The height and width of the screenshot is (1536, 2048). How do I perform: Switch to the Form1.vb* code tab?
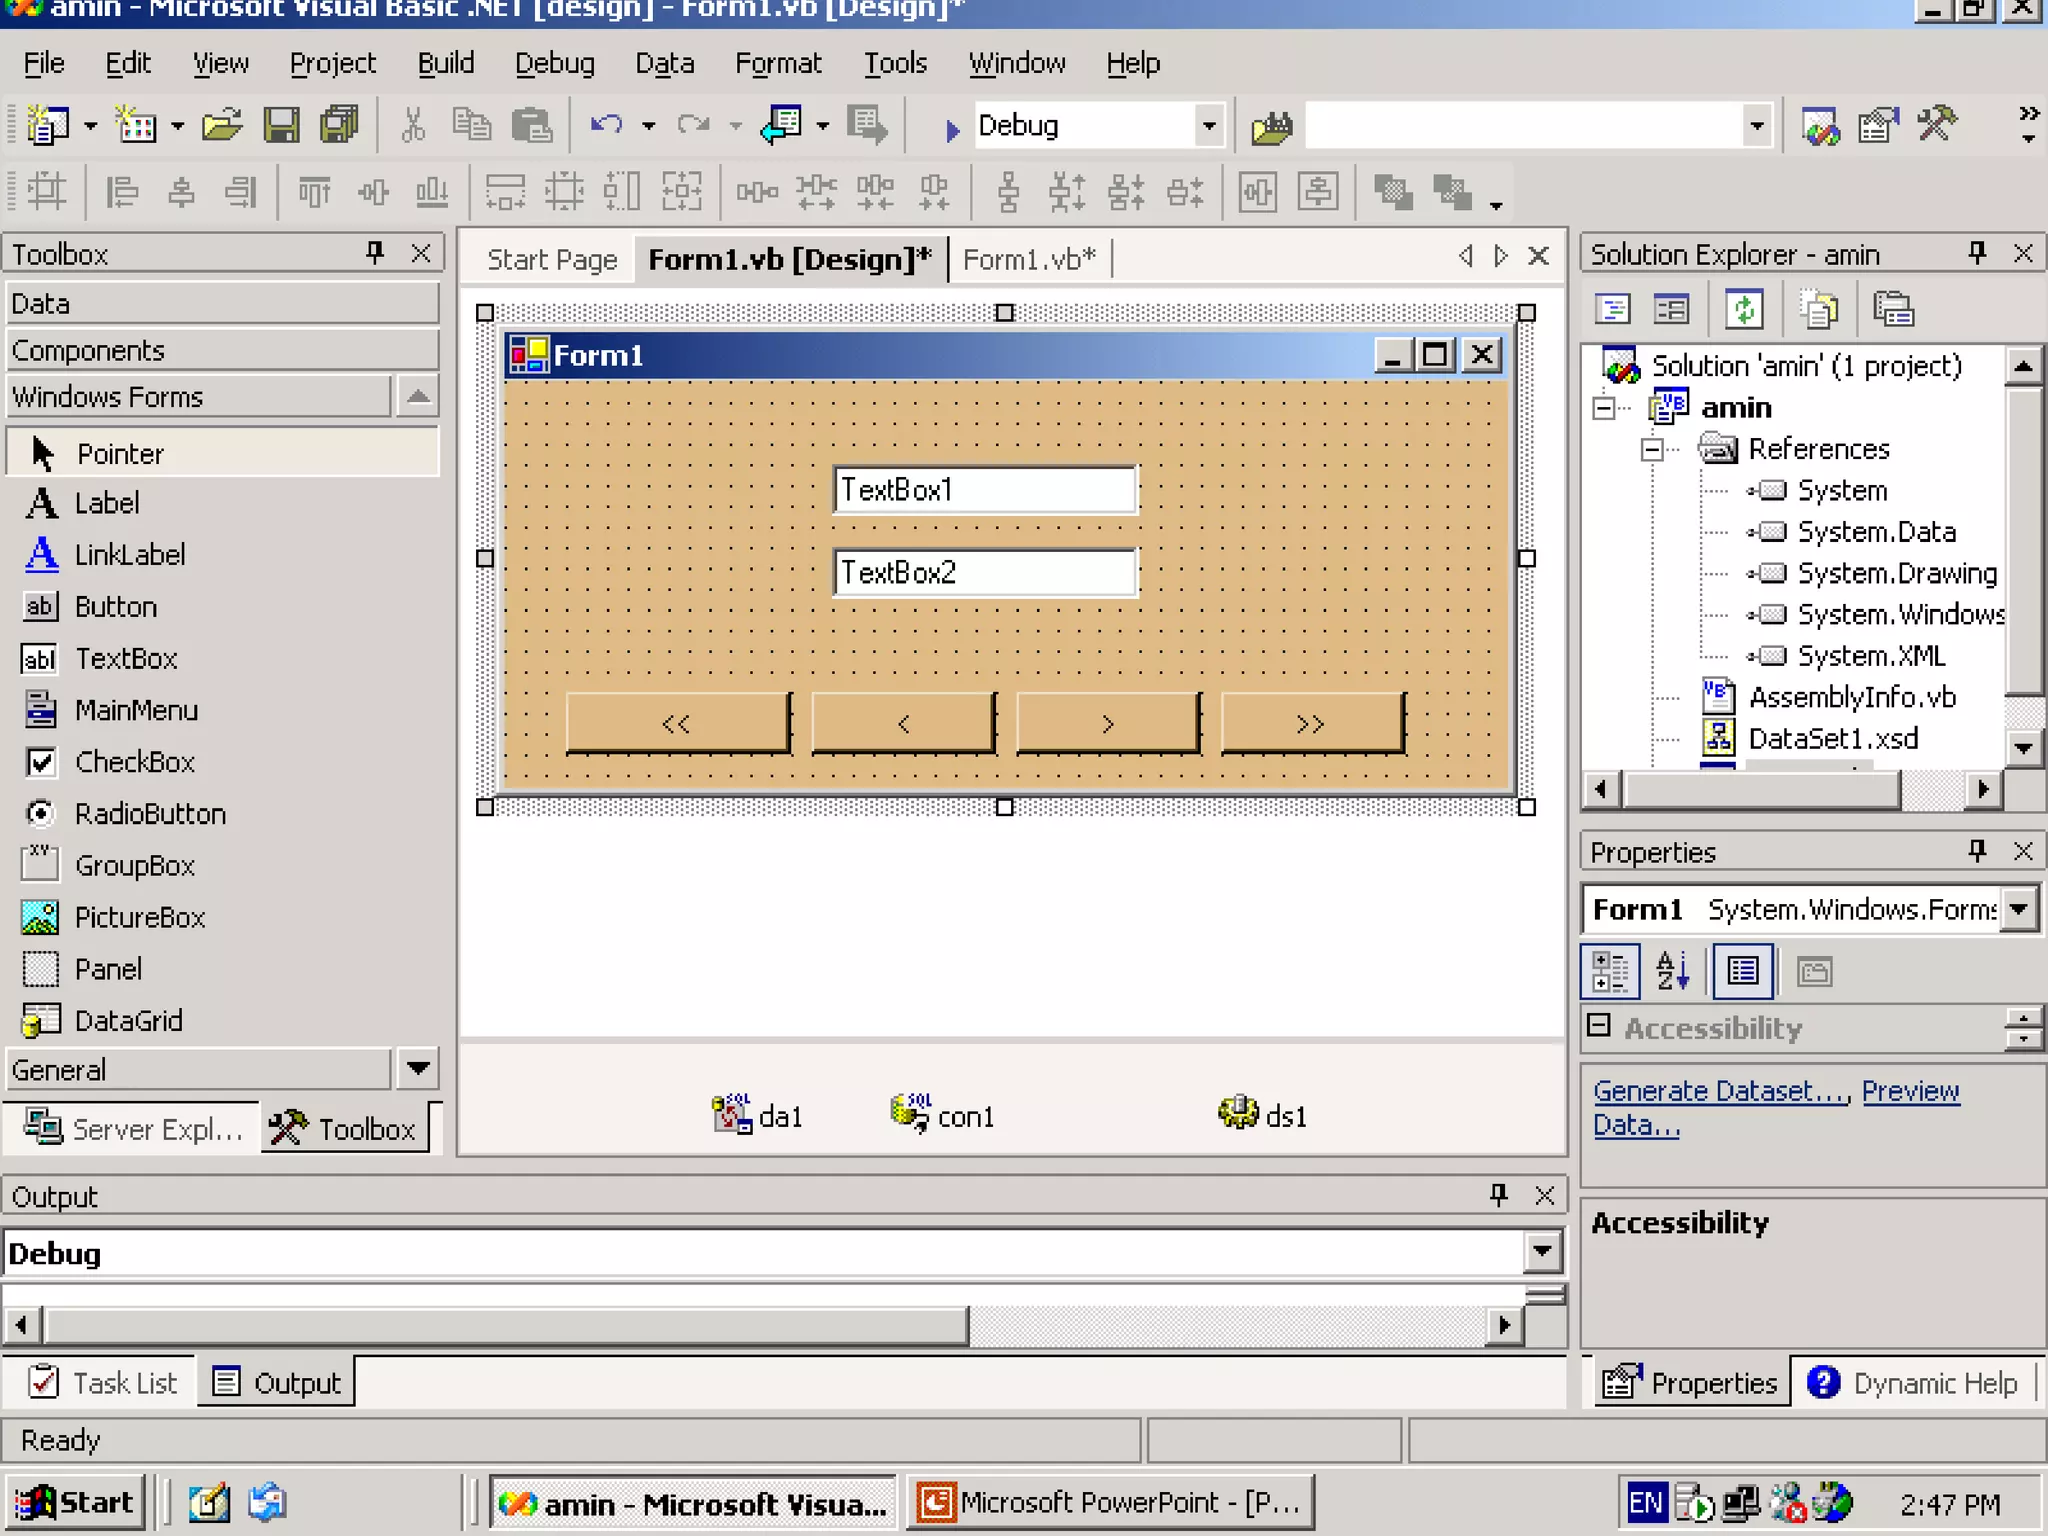(1029, 260)
